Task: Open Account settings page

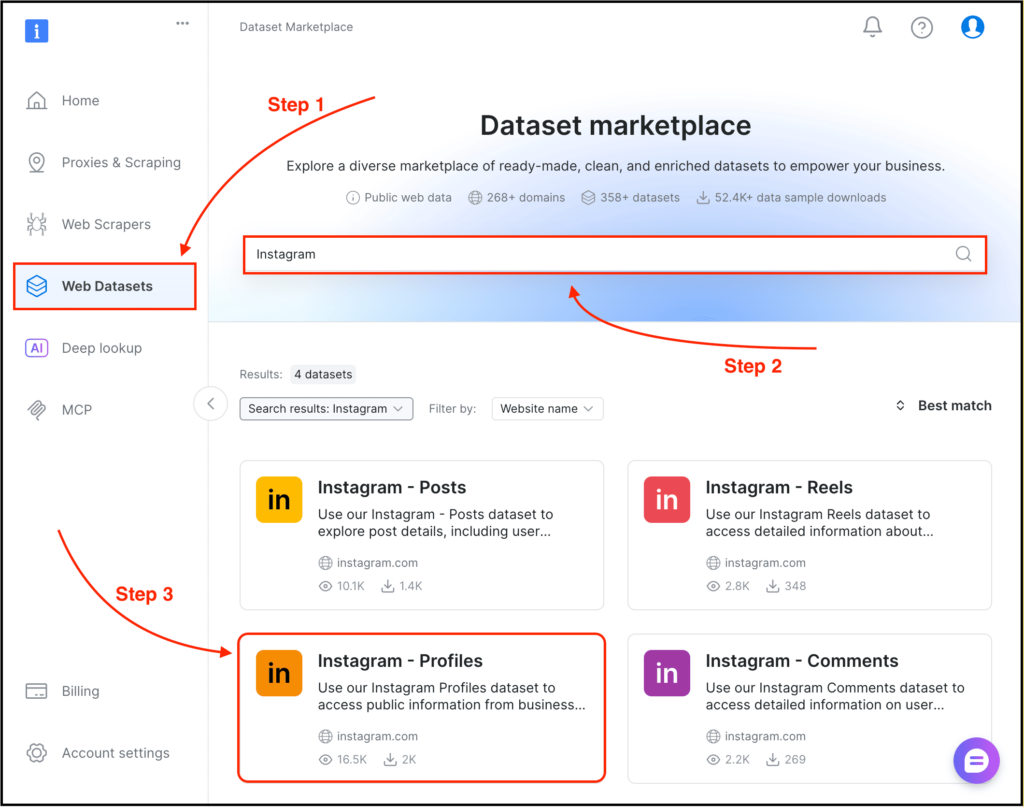Action: click(116, 753)
